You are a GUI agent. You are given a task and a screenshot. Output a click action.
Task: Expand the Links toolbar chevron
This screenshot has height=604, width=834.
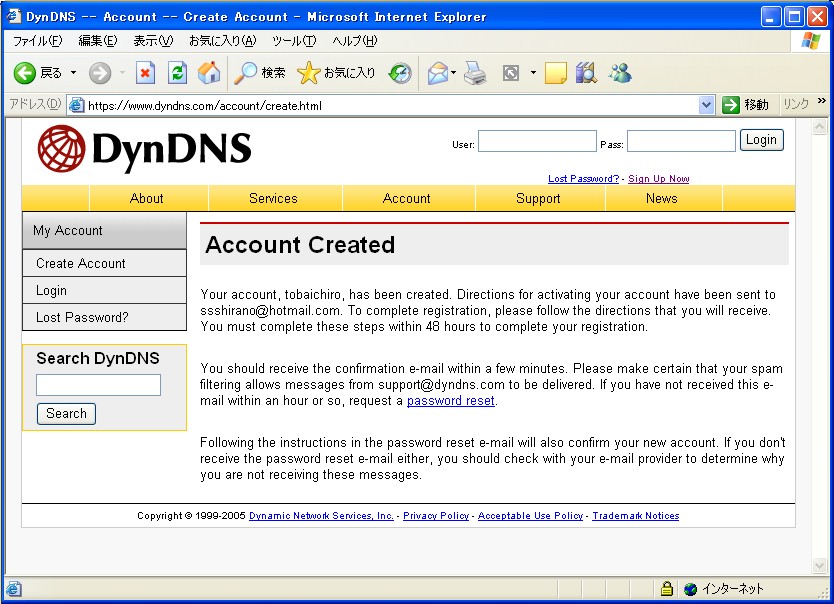tap(821, 100)
